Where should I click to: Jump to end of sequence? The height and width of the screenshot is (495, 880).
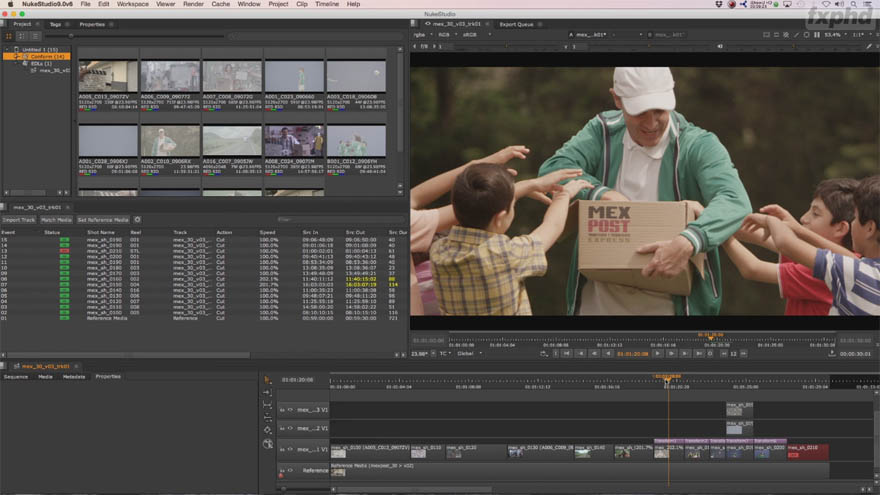point(699,354)
